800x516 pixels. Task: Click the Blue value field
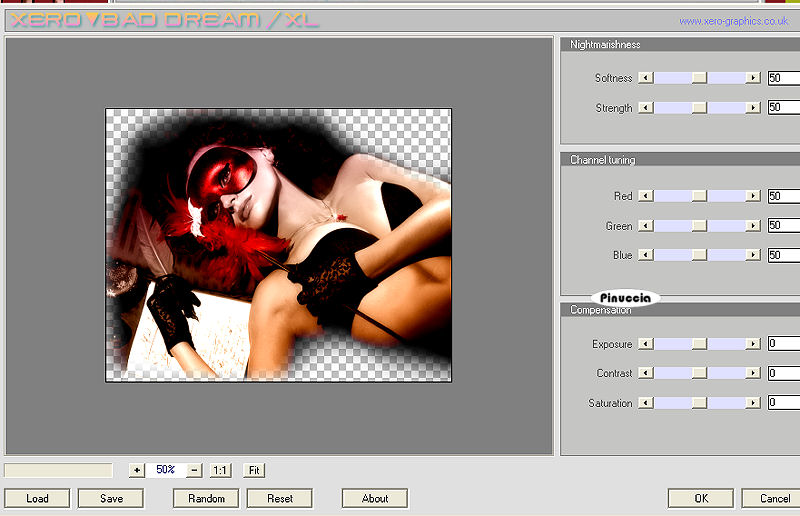point(784,255)
